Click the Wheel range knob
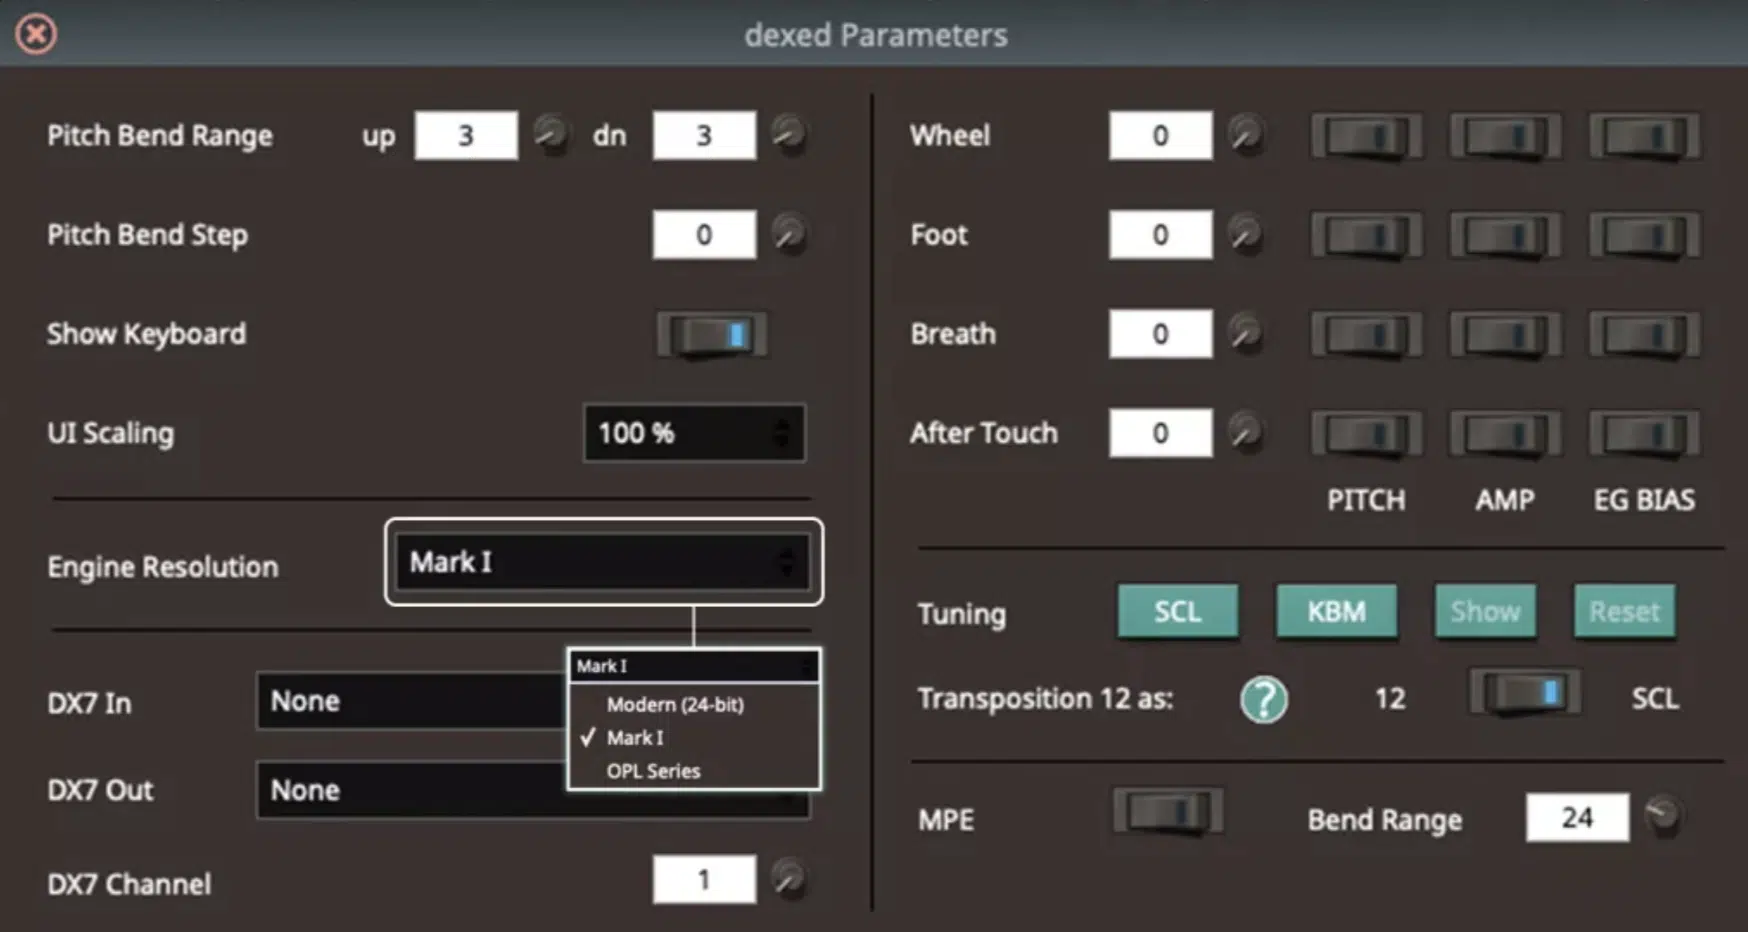Screen dimensions: 1748x932 [x=1245, y=134]
